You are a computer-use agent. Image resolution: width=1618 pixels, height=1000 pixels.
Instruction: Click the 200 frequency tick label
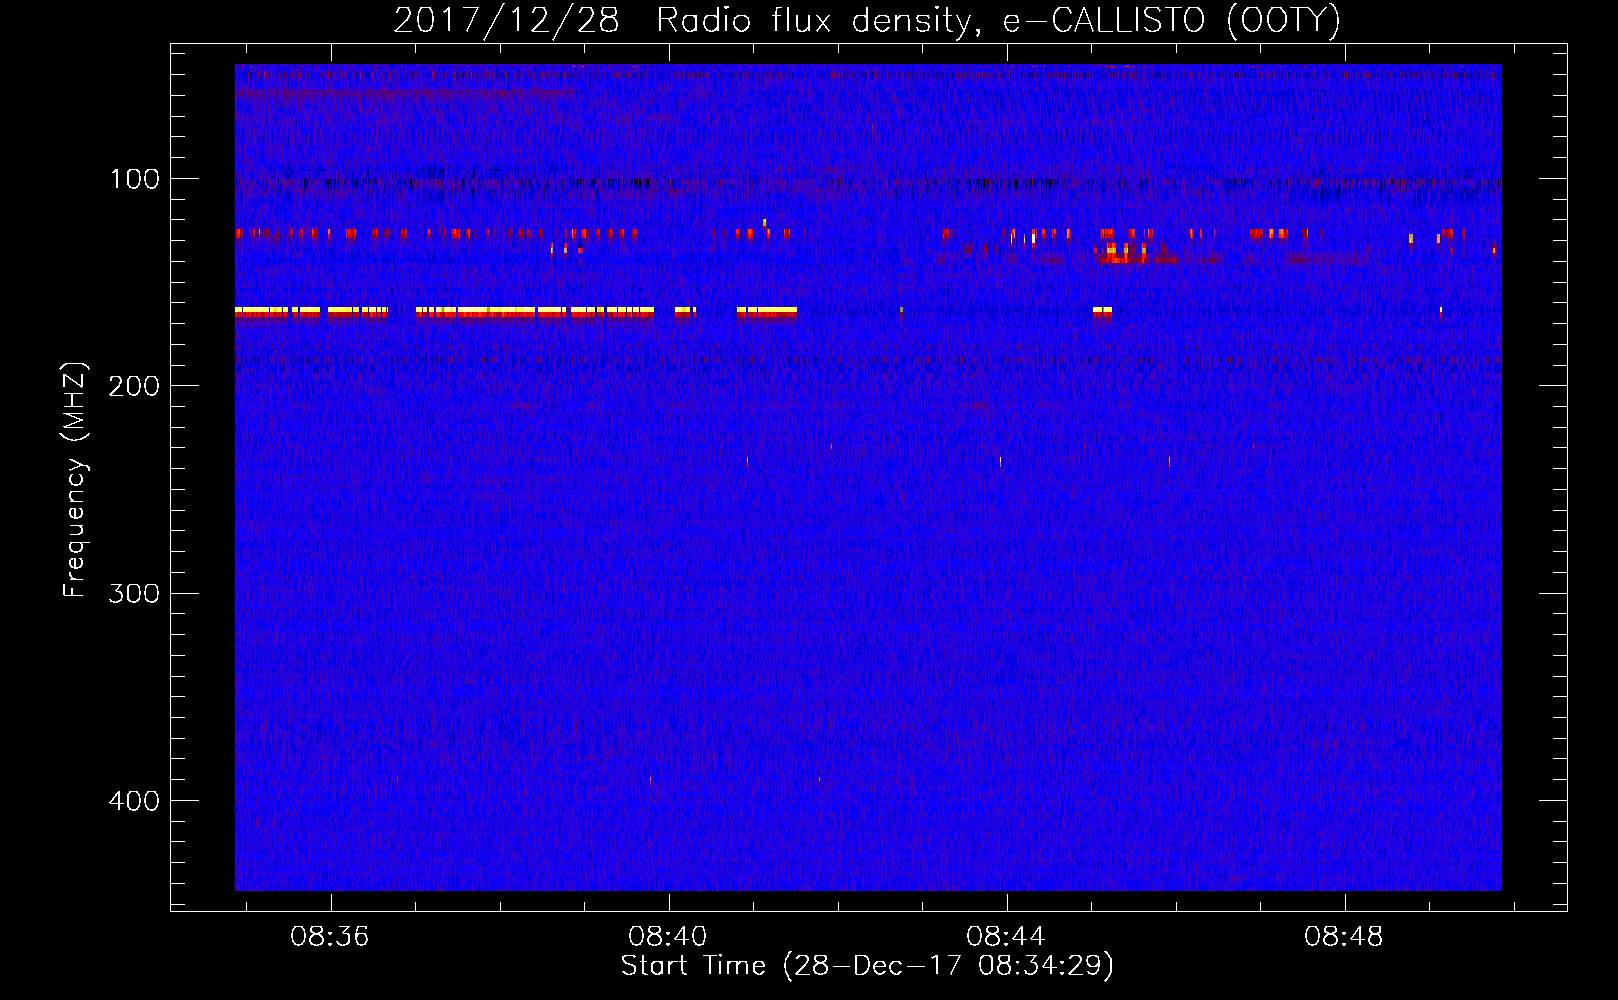click(x=134, y=386)
